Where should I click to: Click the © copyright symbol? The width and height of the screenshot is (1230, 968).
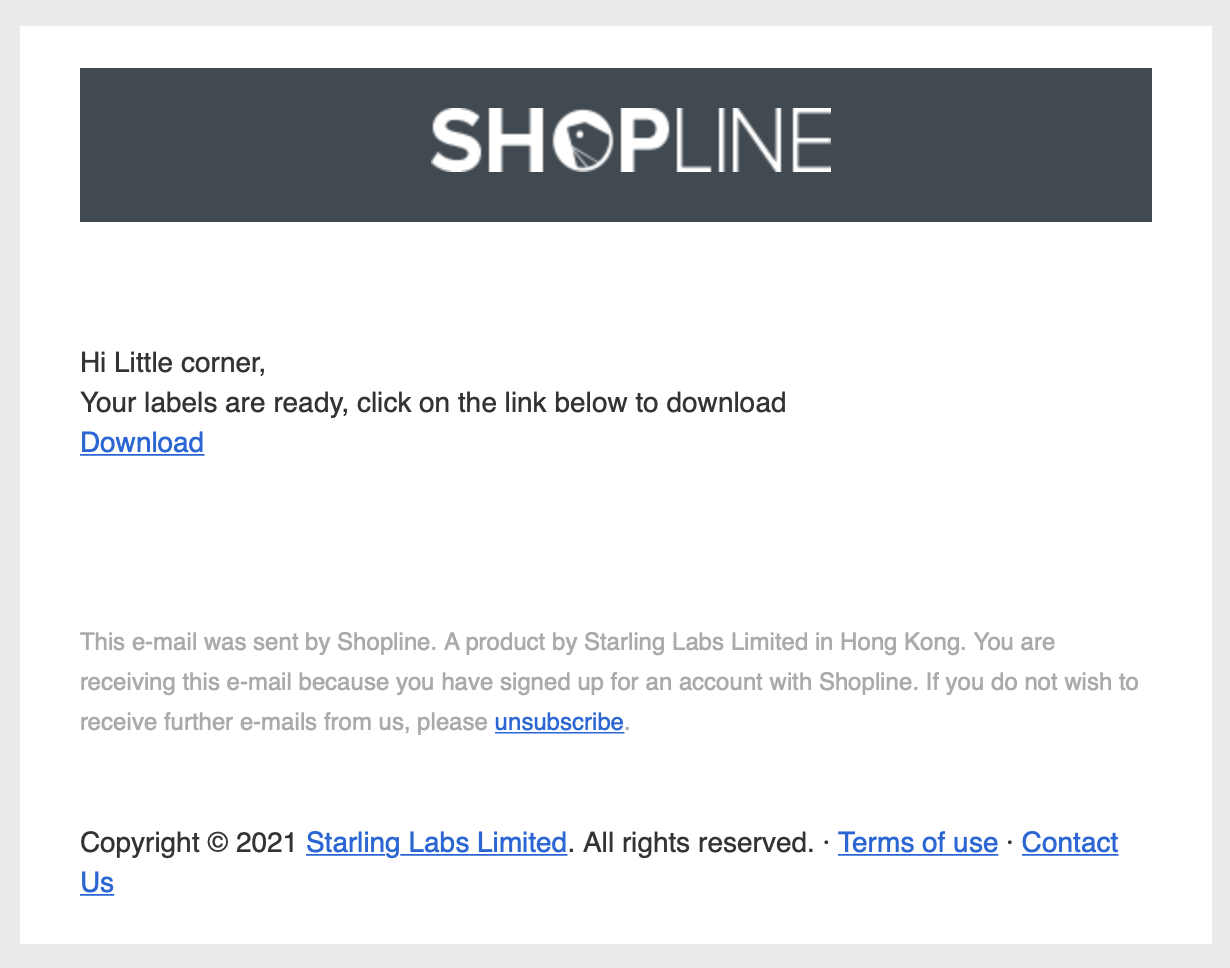(x=218, y=843)
